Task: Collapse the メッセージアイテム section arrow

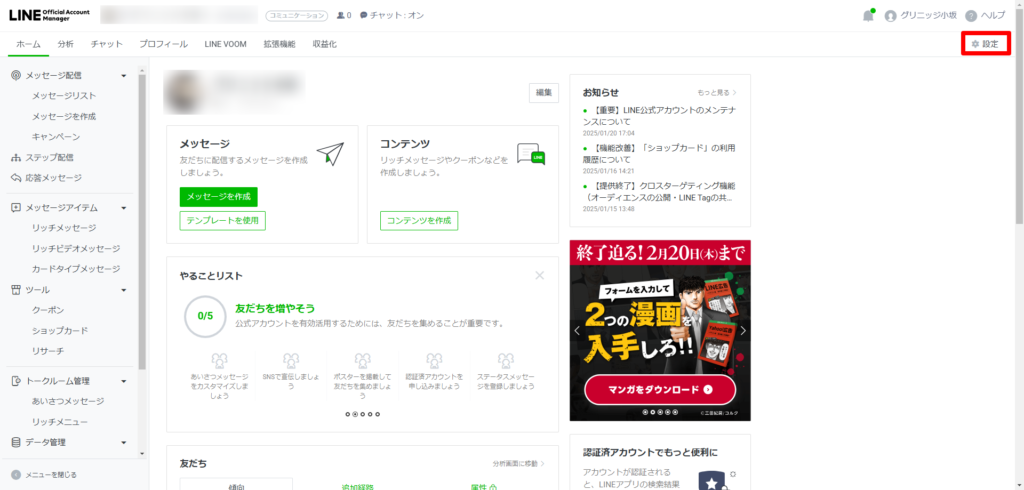Action: (x=123, y=208)
